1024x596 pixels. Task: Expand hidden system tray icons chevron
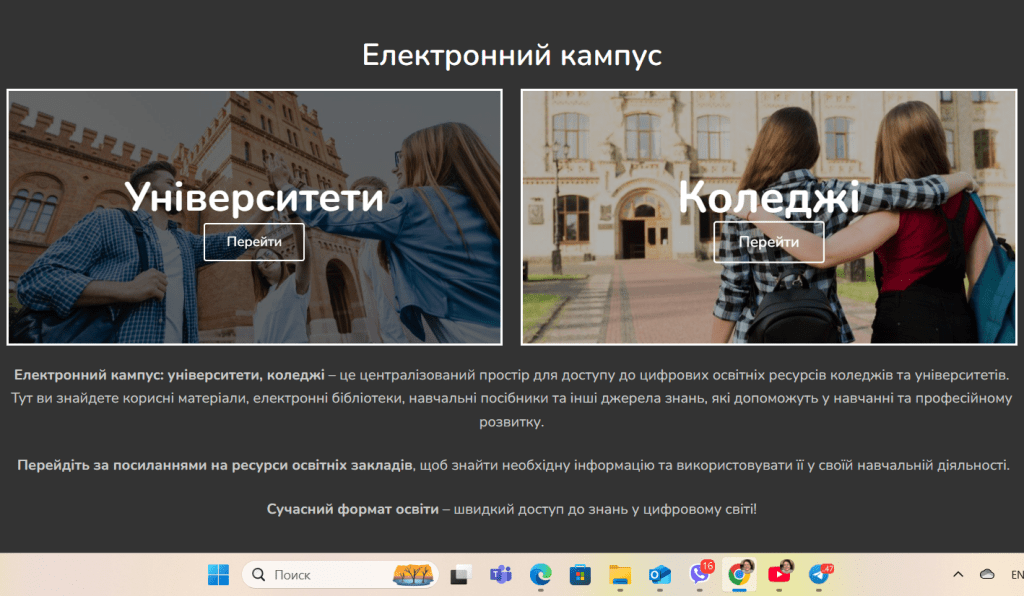pyautogui.click(x=958, y=575)
